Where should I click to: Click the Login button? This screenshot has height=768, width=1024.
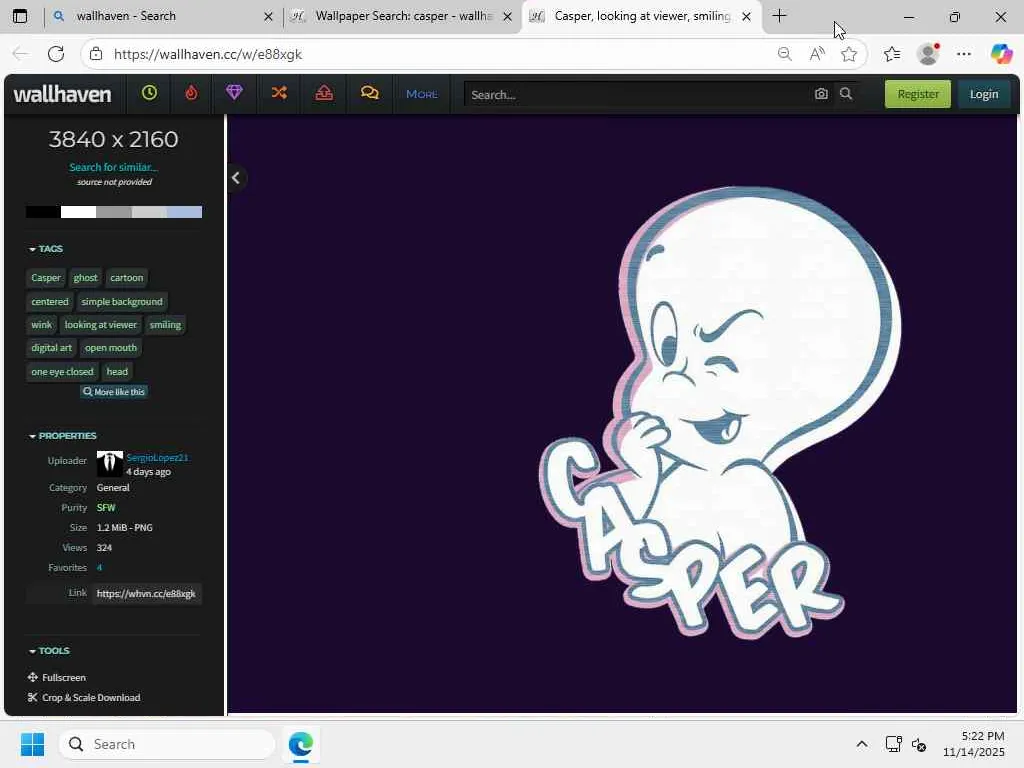[984, 94]
